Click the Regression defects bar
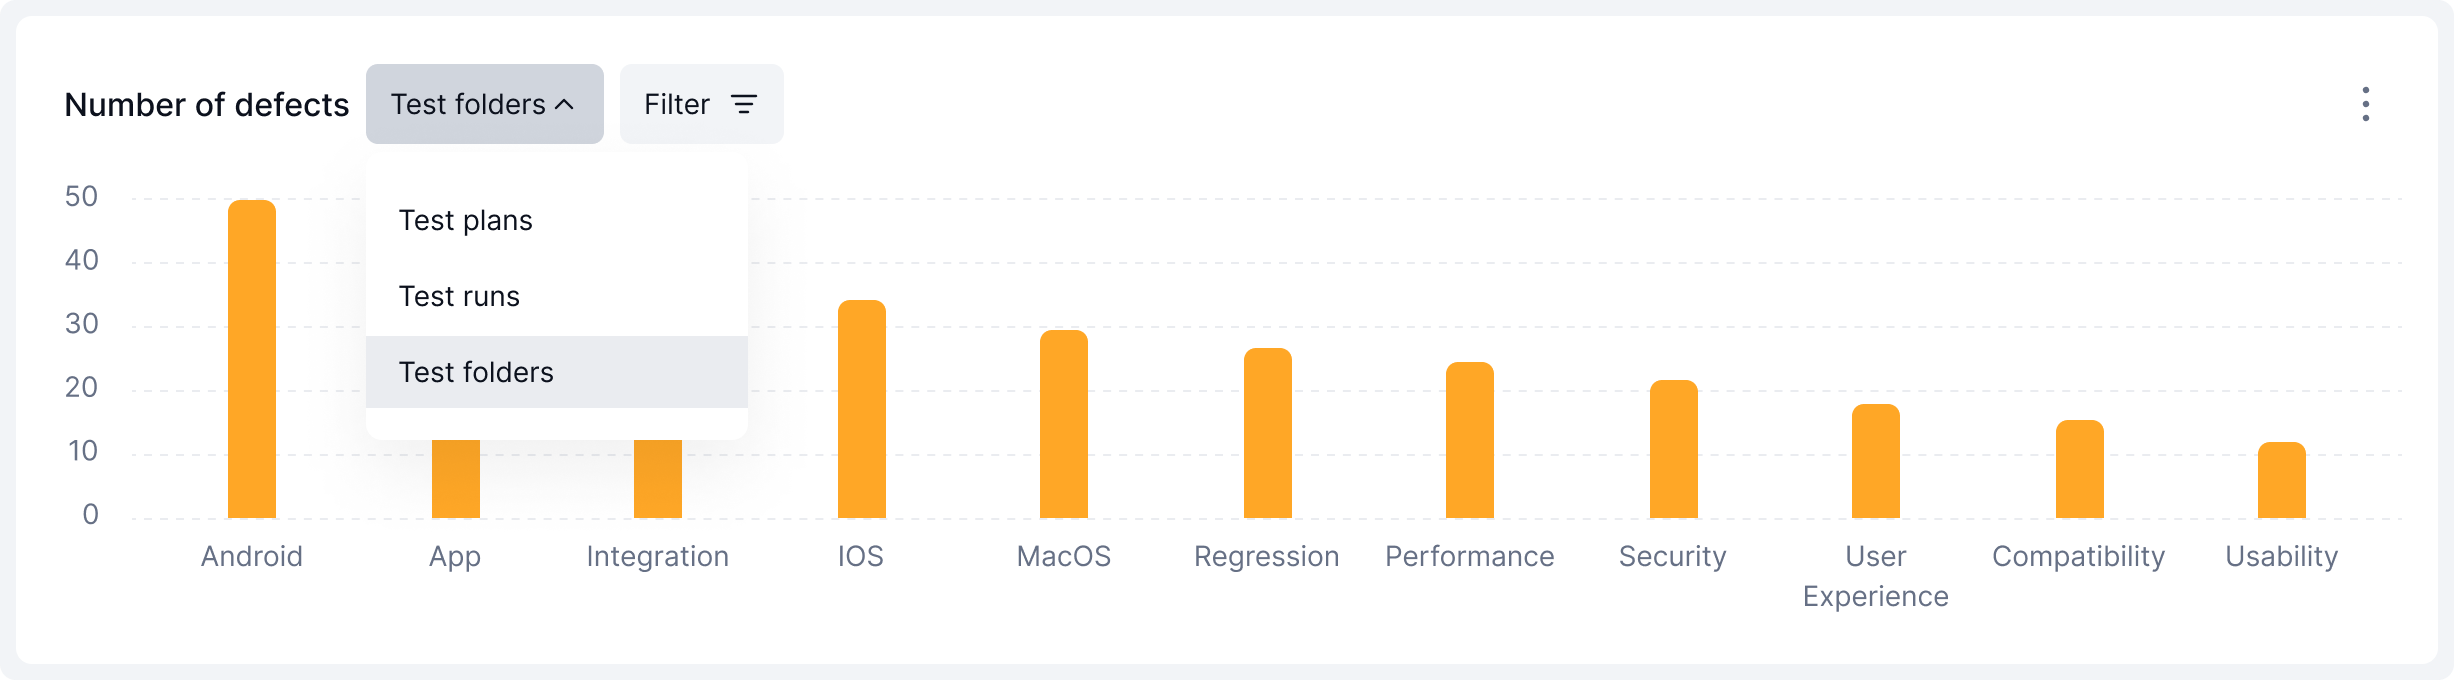This screenshot has width=2454, height=680. [x=1267, y=434]
